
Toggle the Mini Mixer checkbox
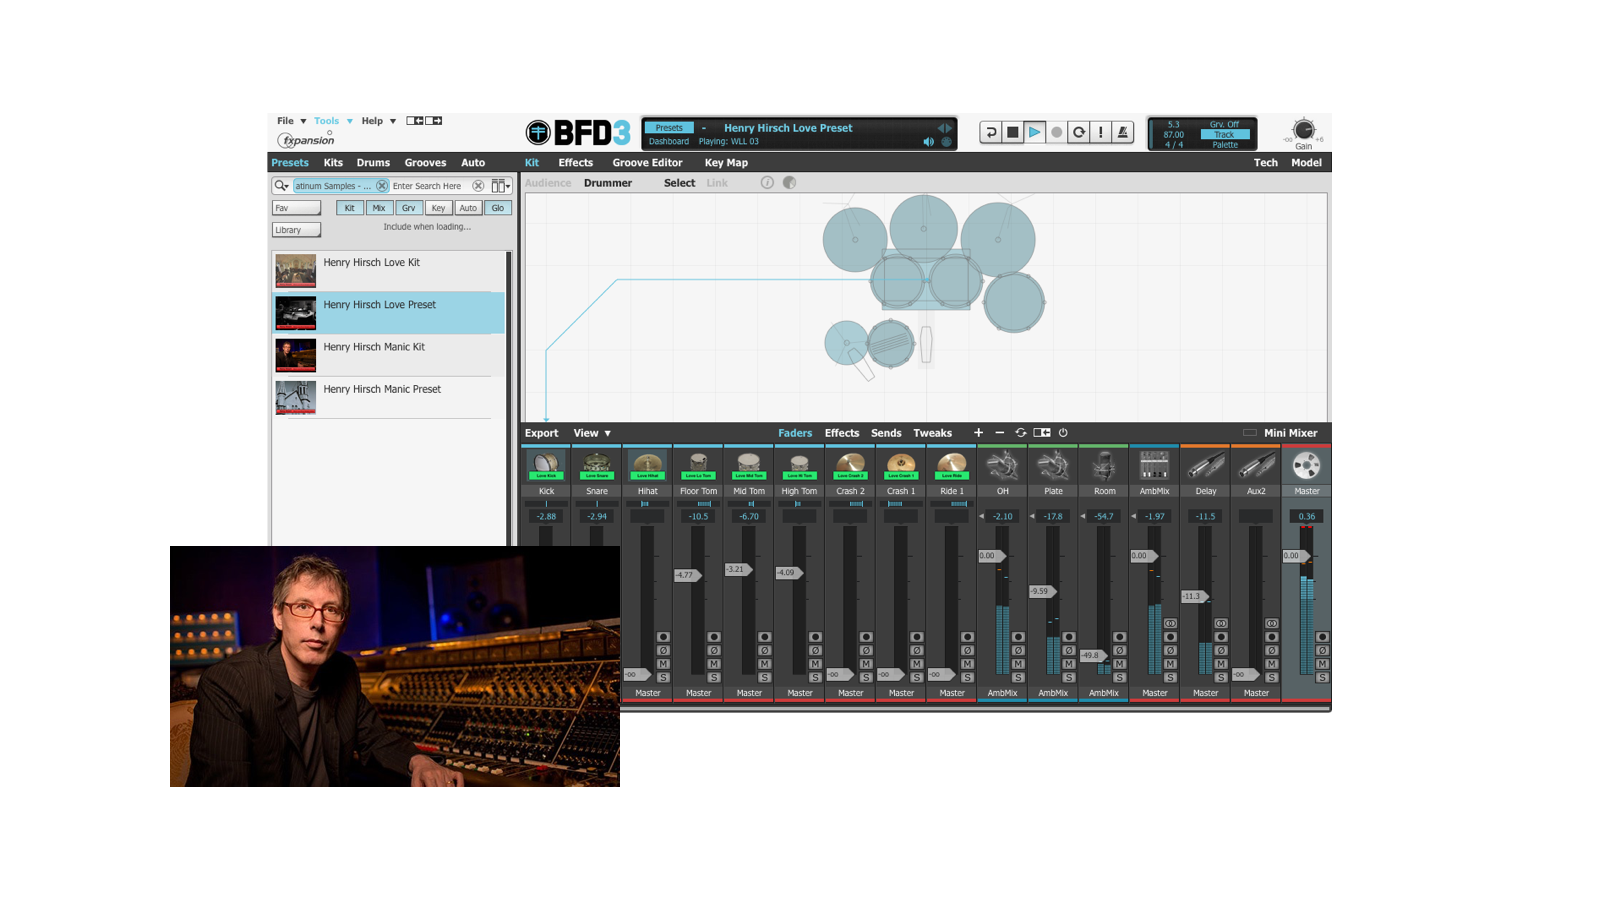[1249, 433]
